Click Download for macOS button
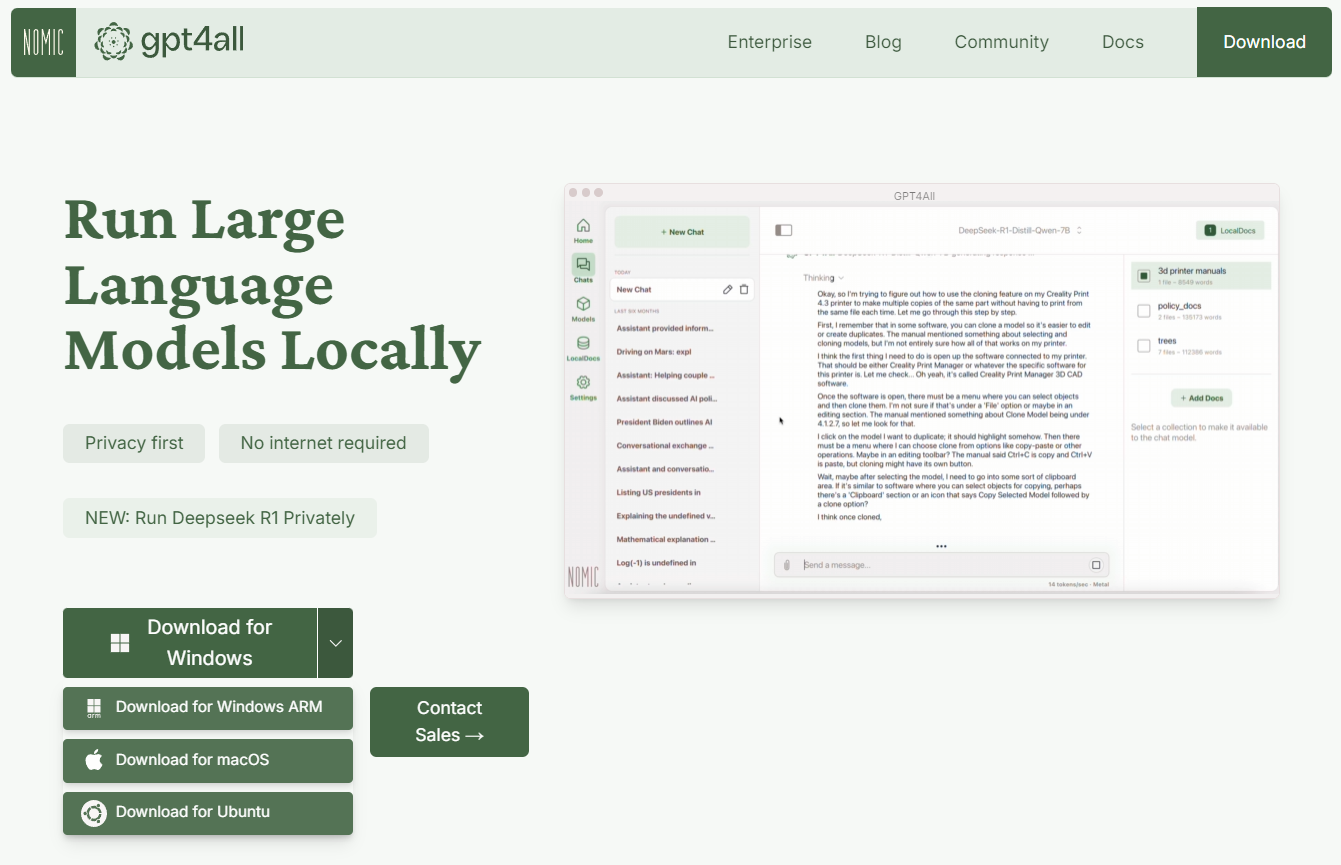Image resolution: width=1341 pixels, height=865 pixels. pyautogui.click(x=208, y=760)
